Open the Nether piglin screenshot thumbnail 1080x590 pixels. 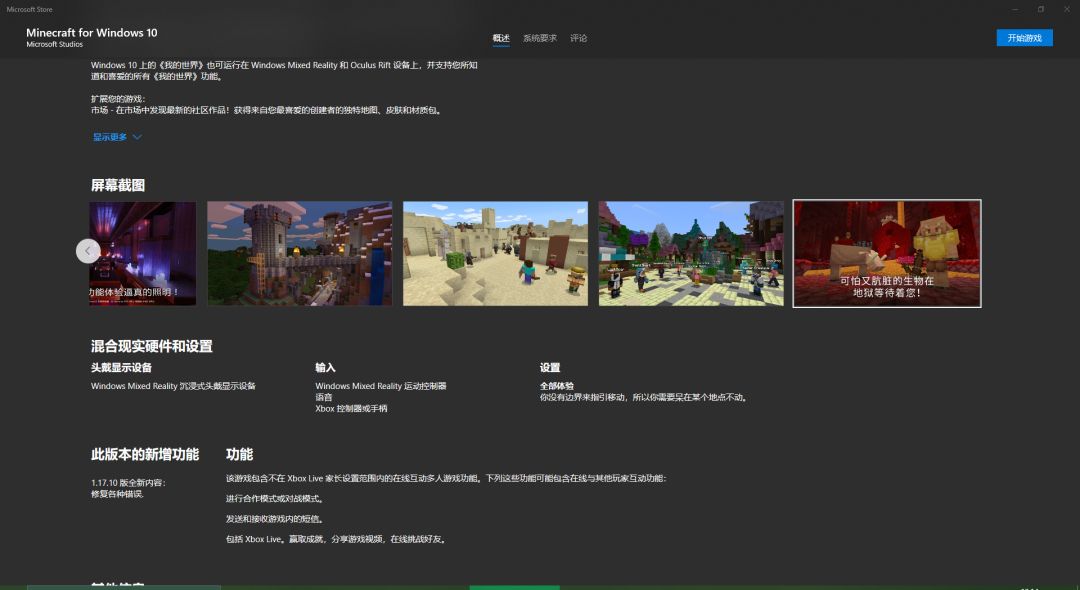887,253
